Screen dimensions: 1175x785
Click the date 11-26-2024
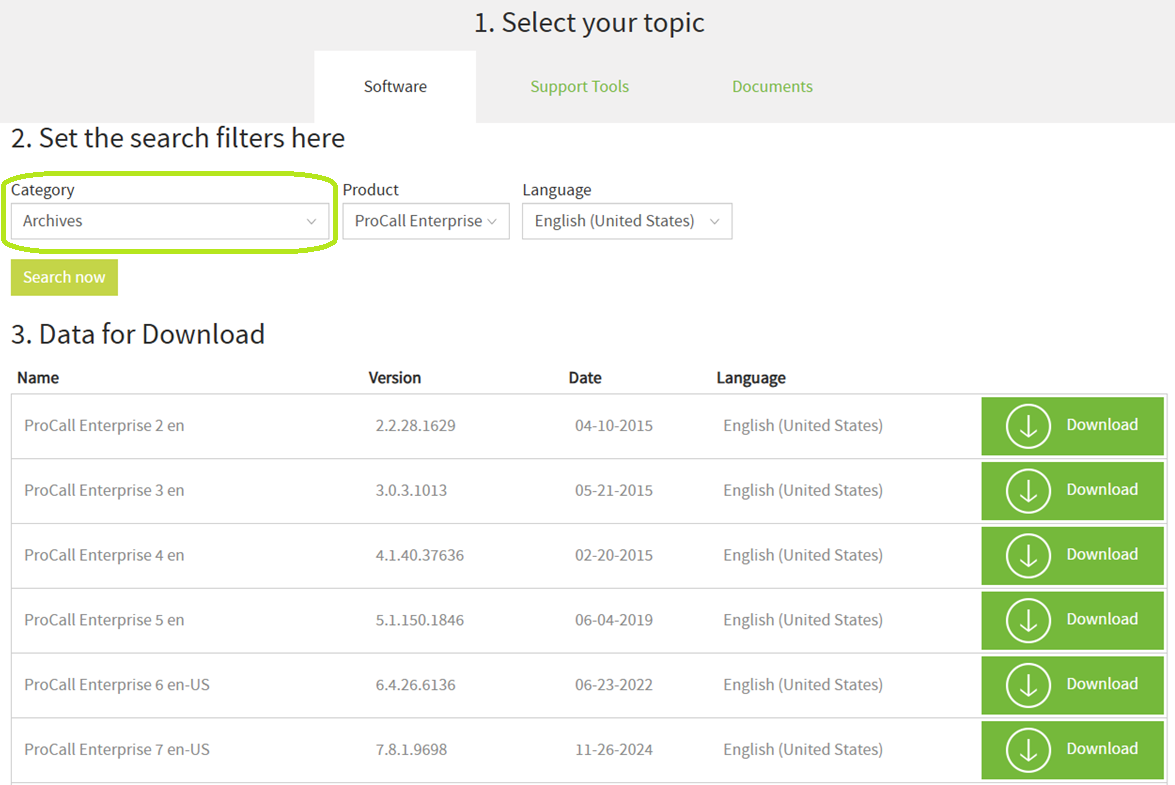[x=614, y=750]
